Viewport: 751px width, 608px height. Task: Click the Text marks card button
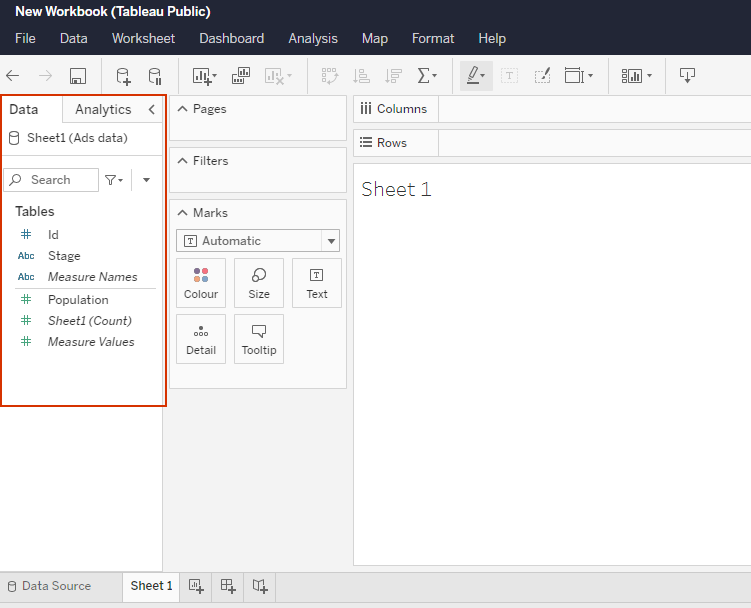tap(317, 283)
